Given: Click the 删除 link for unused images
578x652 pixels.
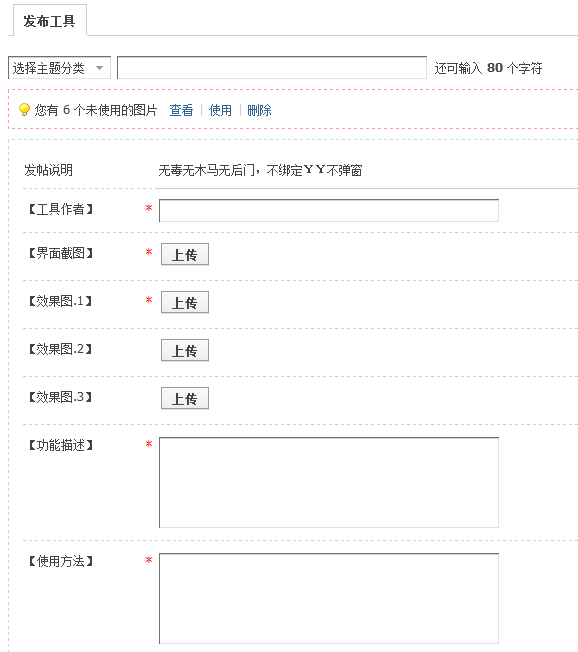Looking at the screenshot, I should coord(259,110).
